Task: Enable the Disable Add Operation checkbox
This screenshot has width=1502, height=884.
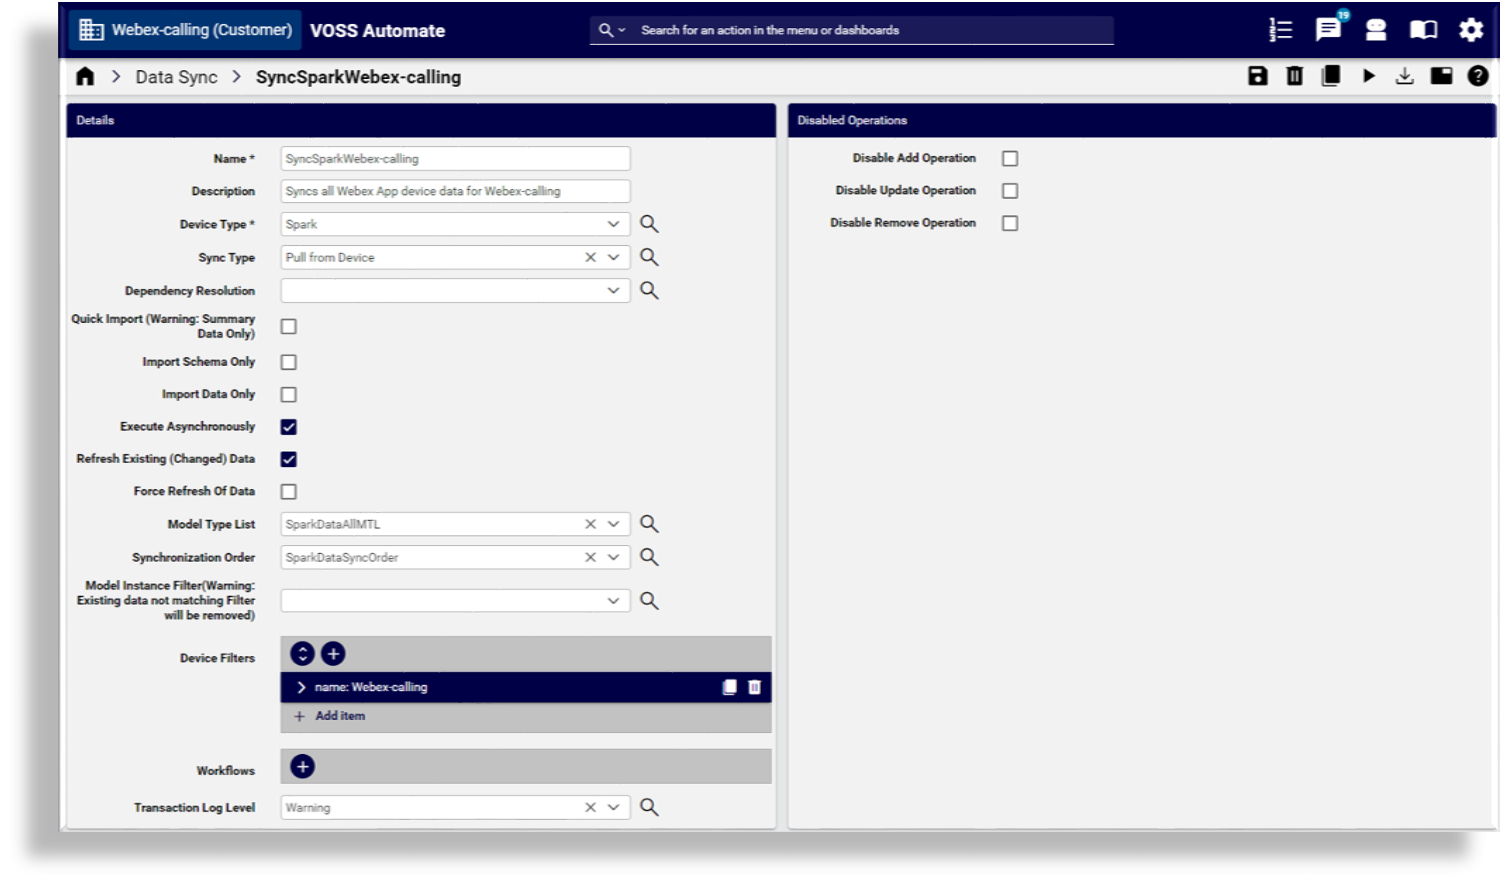Action: pyautogui.click(x=1009, y=158)
